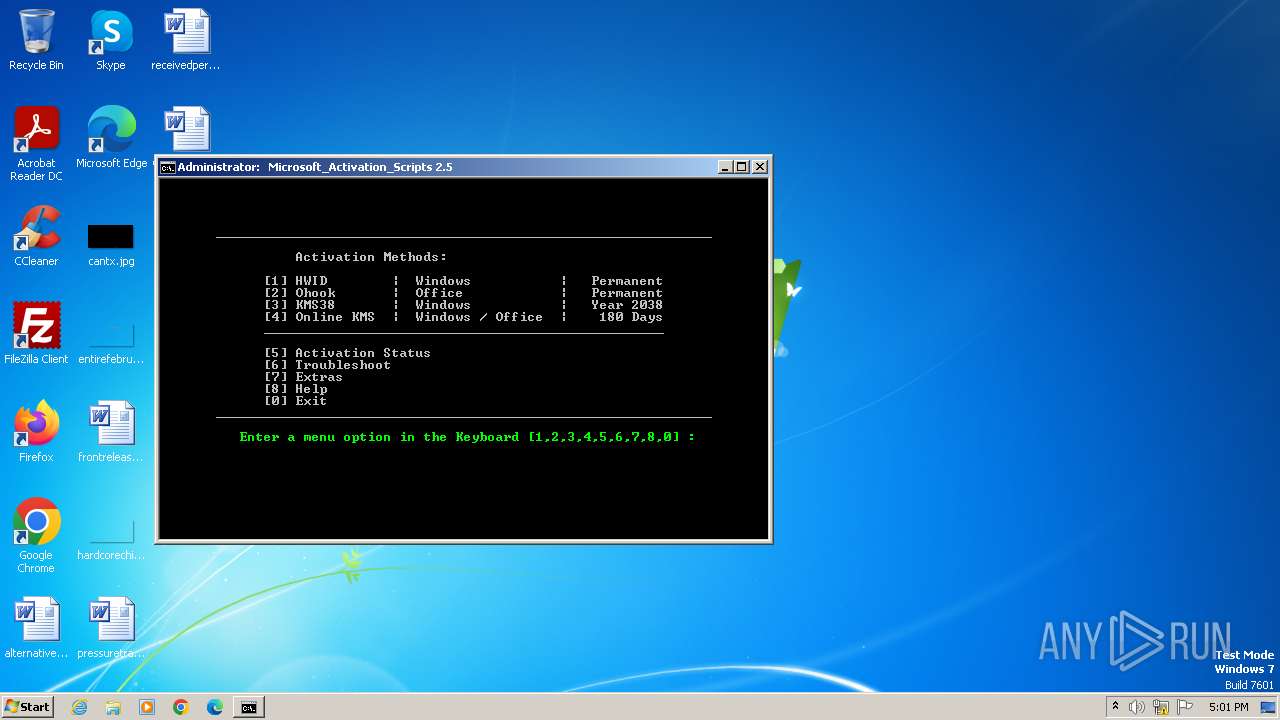This screenshot has width=1280, height=720.
Task: Open the alternative... Word document
Action: [x=36, y=628]
